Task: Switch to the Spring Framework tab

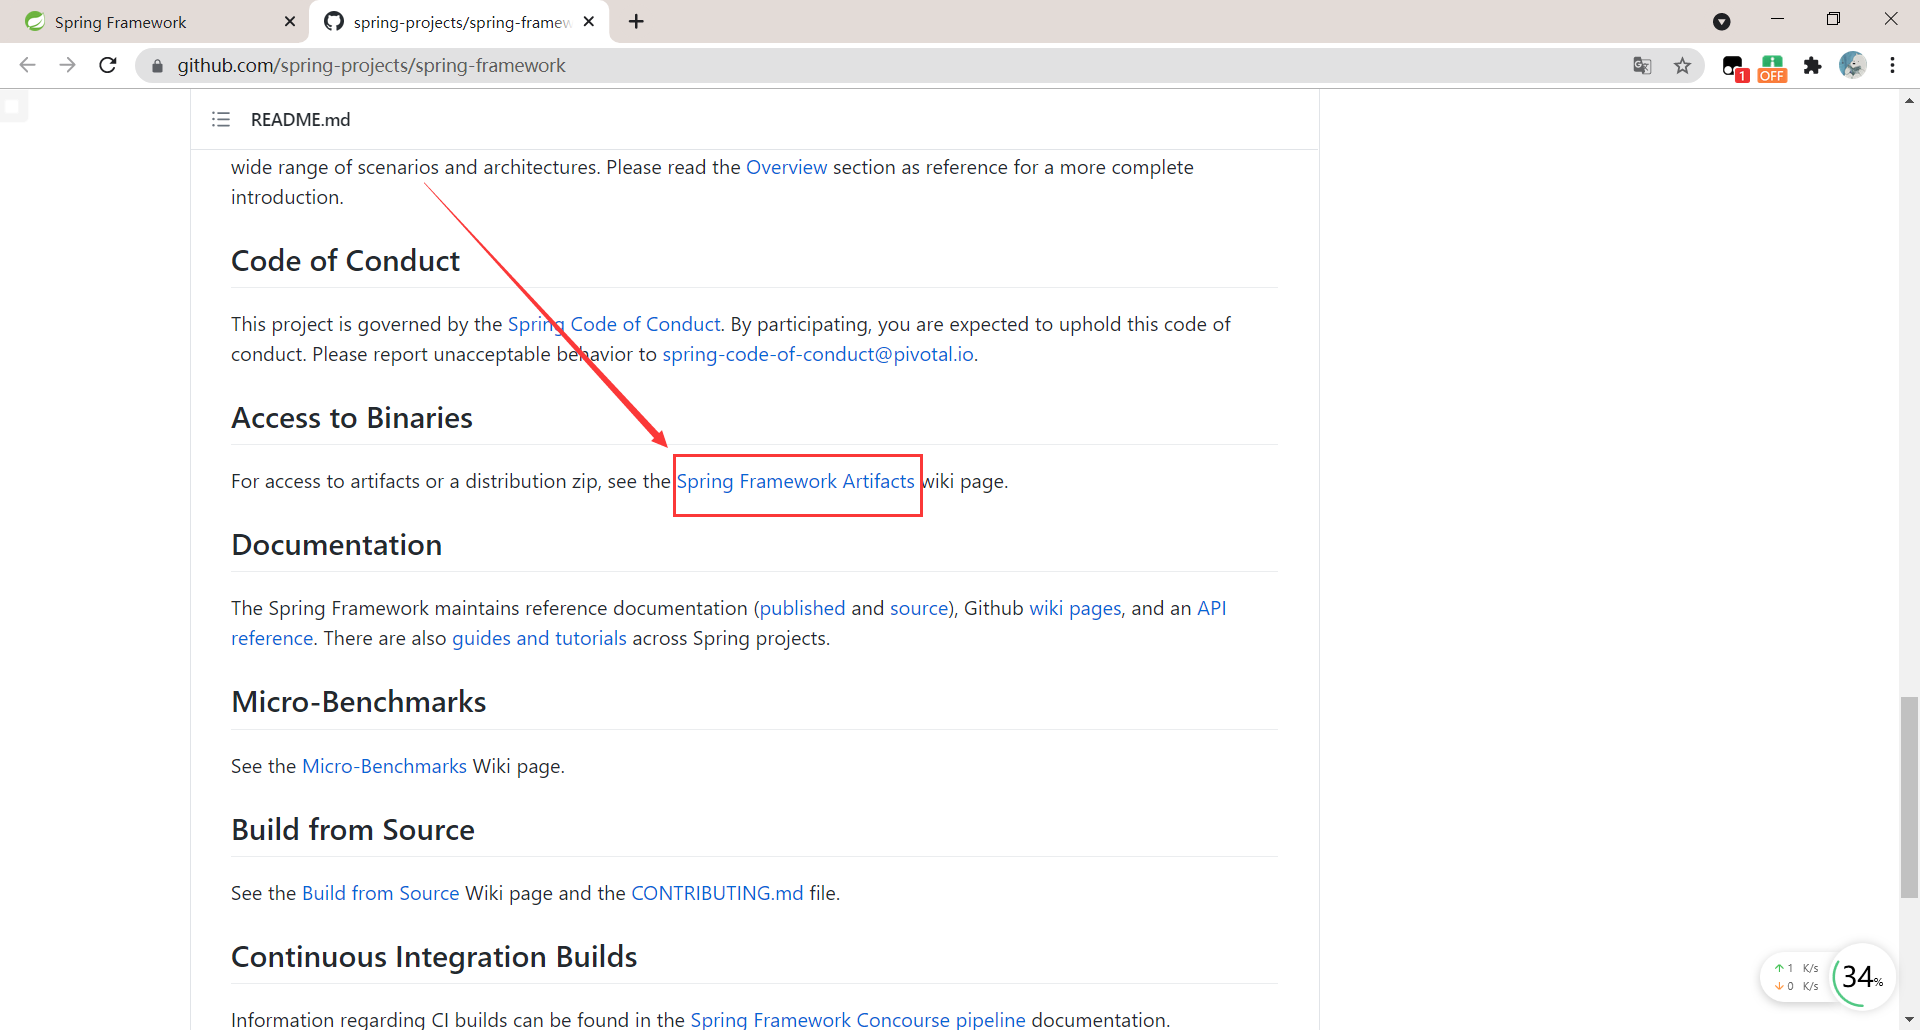Action: point(154,21)
